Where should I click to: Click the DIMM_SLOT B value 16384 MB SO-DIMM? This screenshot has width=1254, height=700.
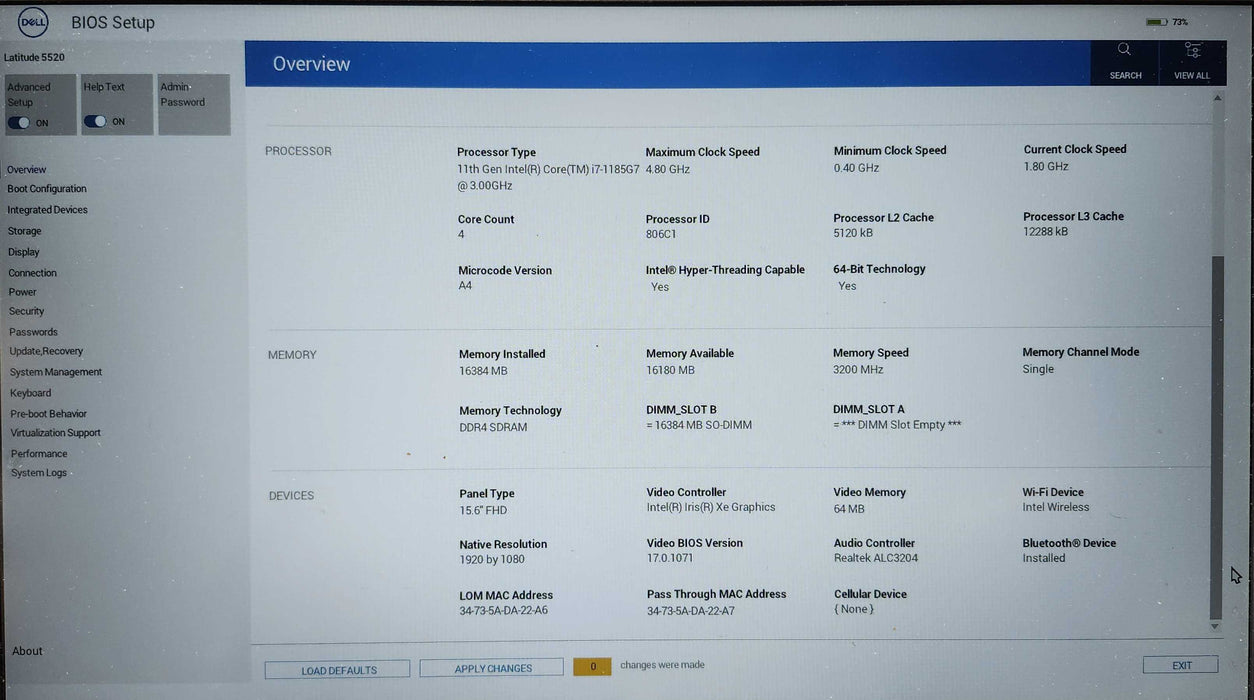pos(699,425)
